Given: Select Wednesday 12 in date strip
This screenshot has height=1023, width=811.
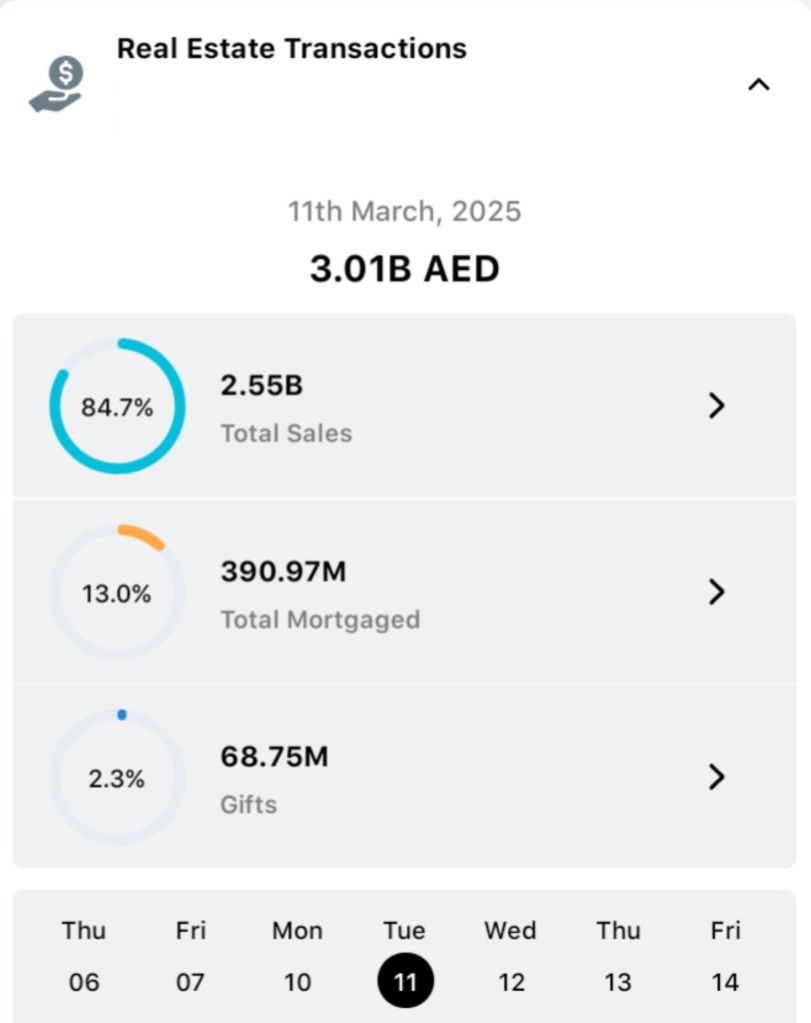Looking at the screenshot, I should pyautogui.click(x=511, y=957).
